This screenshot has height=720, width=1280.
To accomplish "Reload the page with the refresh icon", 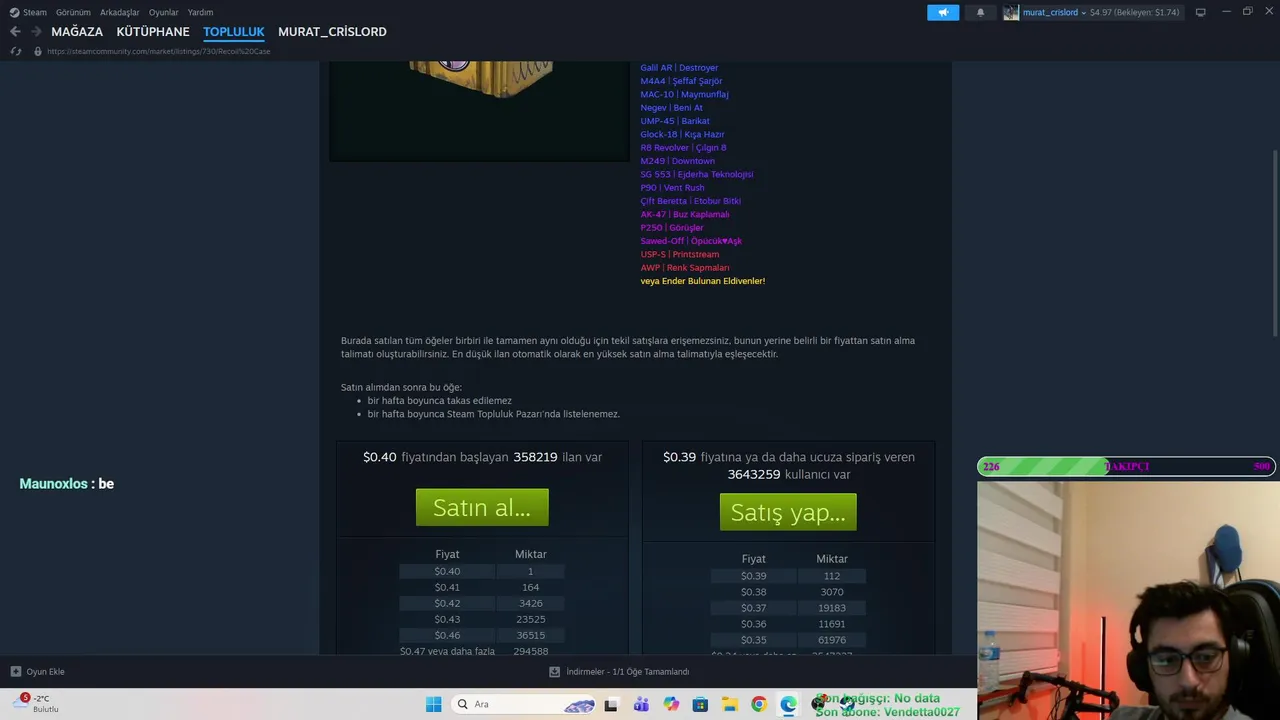I will pyautogui.click(x=15, y=51).
